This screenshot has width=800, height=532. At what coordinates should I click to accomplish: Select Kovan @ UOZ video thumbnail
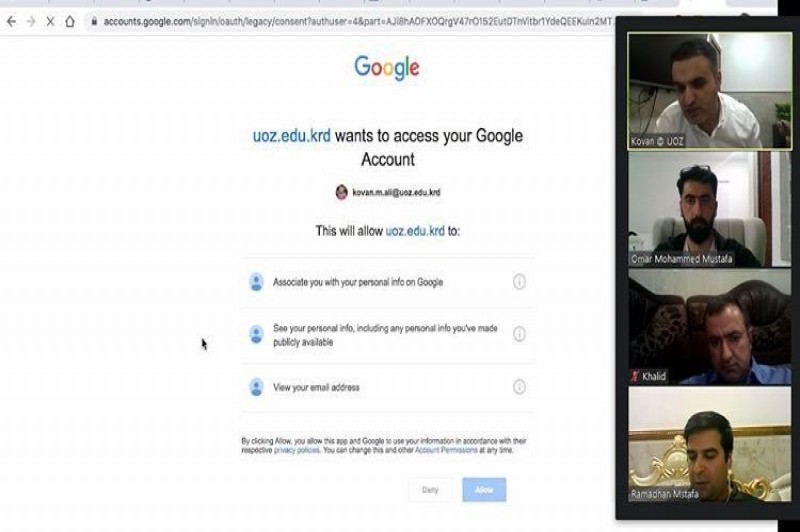(709, 91)
